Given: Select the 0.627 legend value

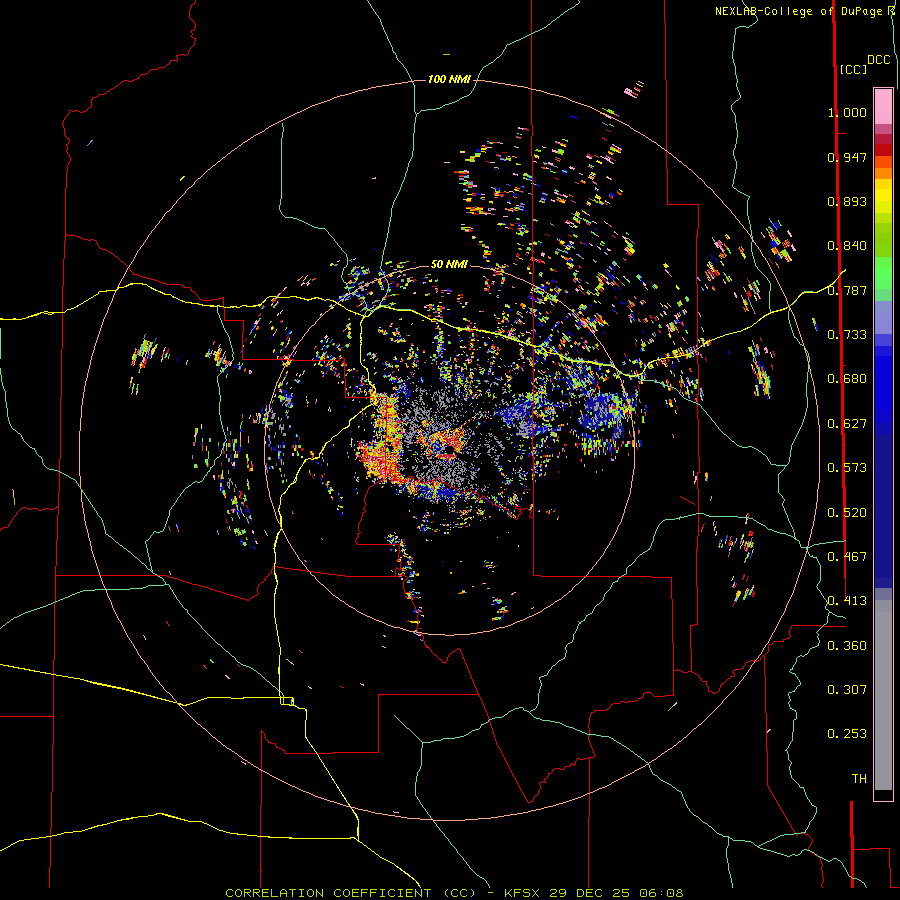Looking at the screenshot, I should 847,424.
